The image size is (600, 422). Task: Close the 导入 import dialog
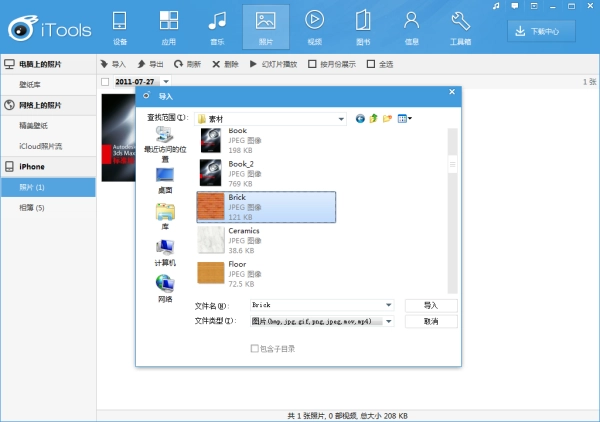pos(452,92)
